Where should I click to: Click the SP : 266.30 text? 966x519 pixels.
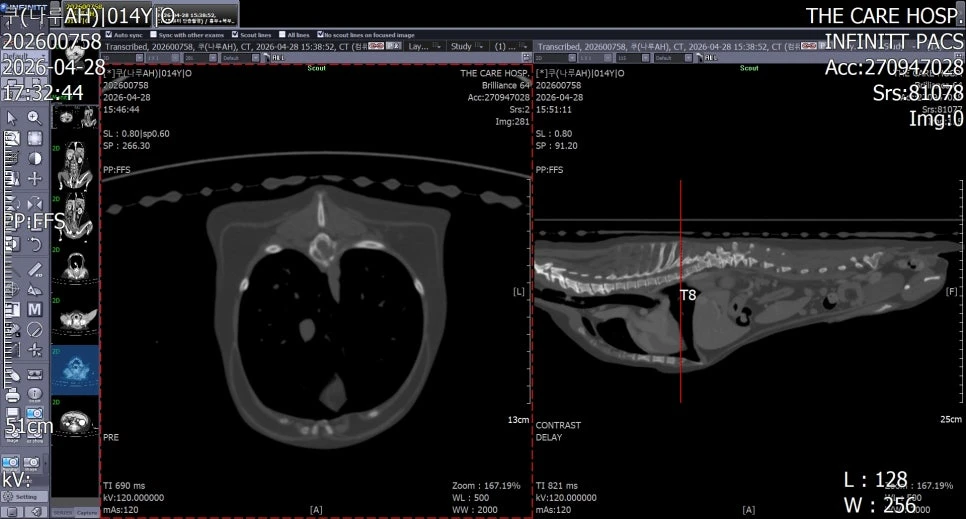point(127,145)
